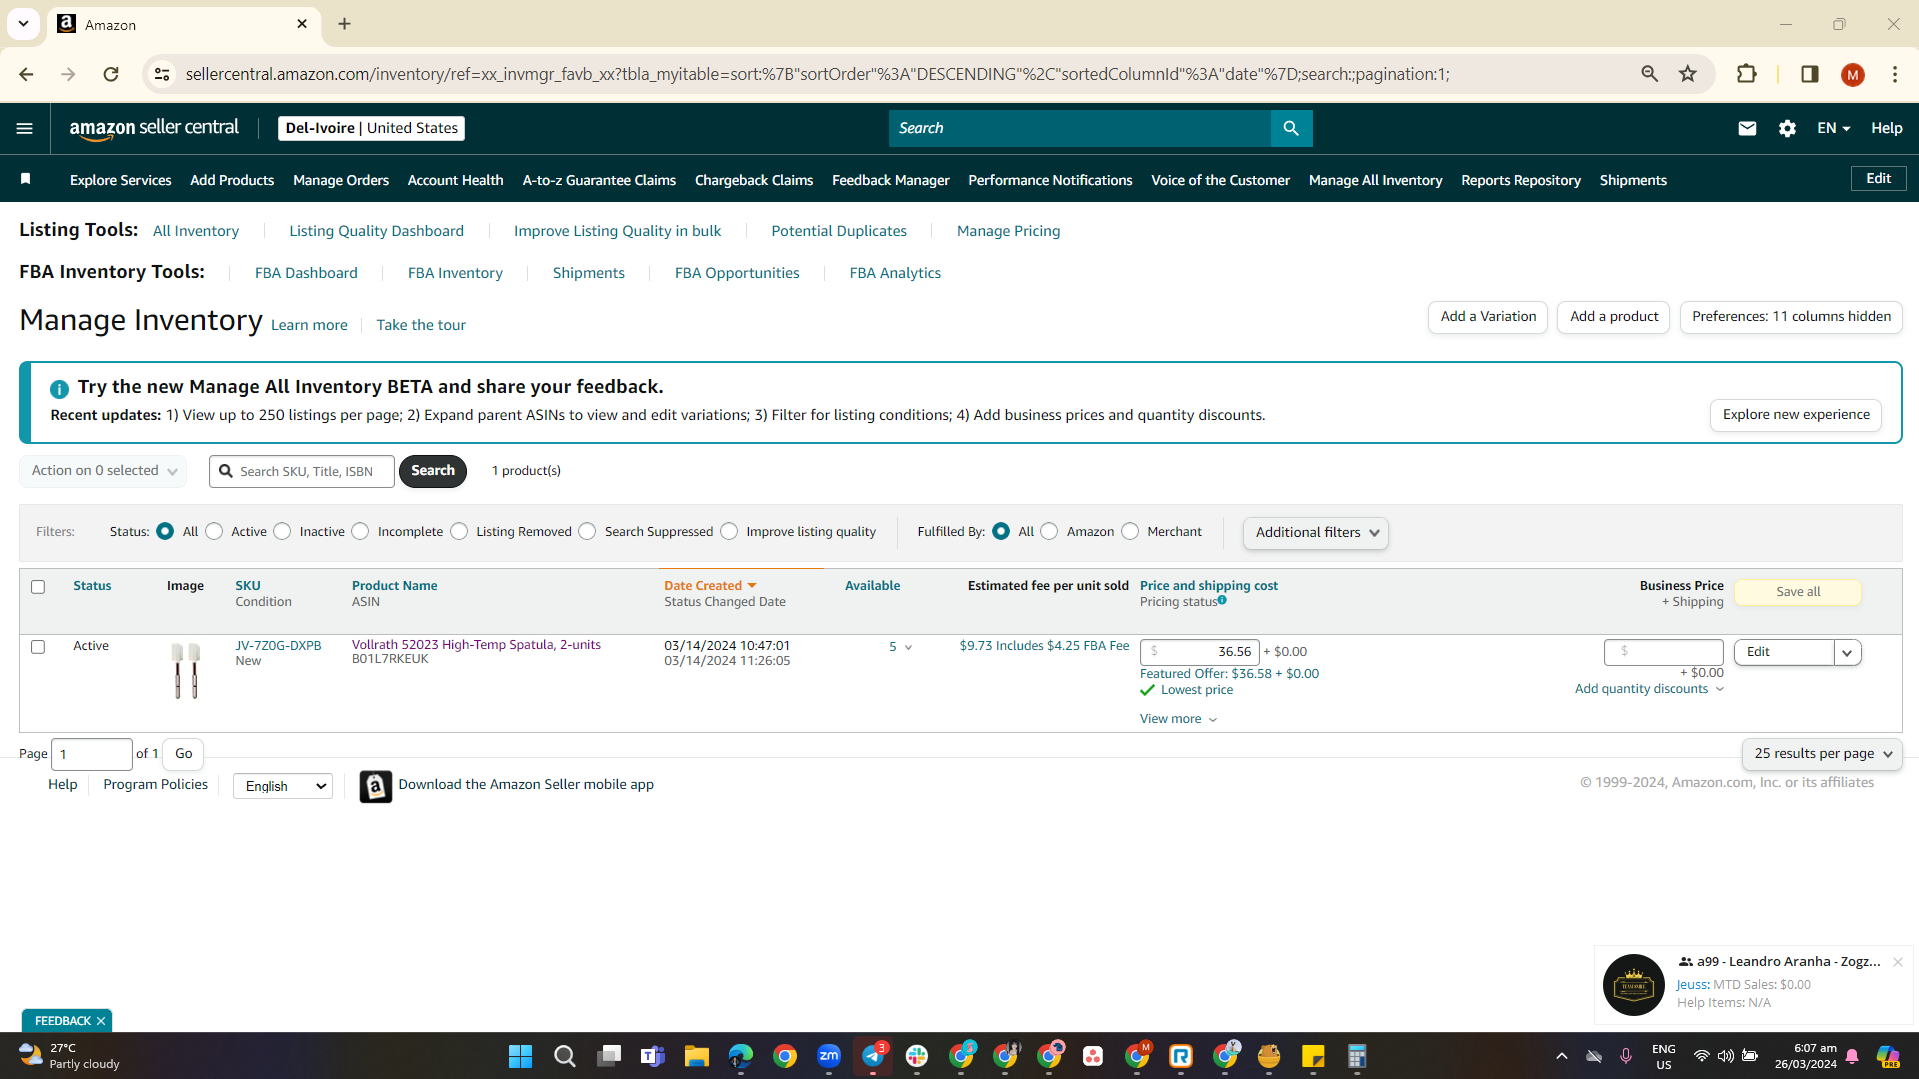The width and height of the screenshot is (1919, 1079).
Task: Open Performance Notifications
Action: point(1050,180)
